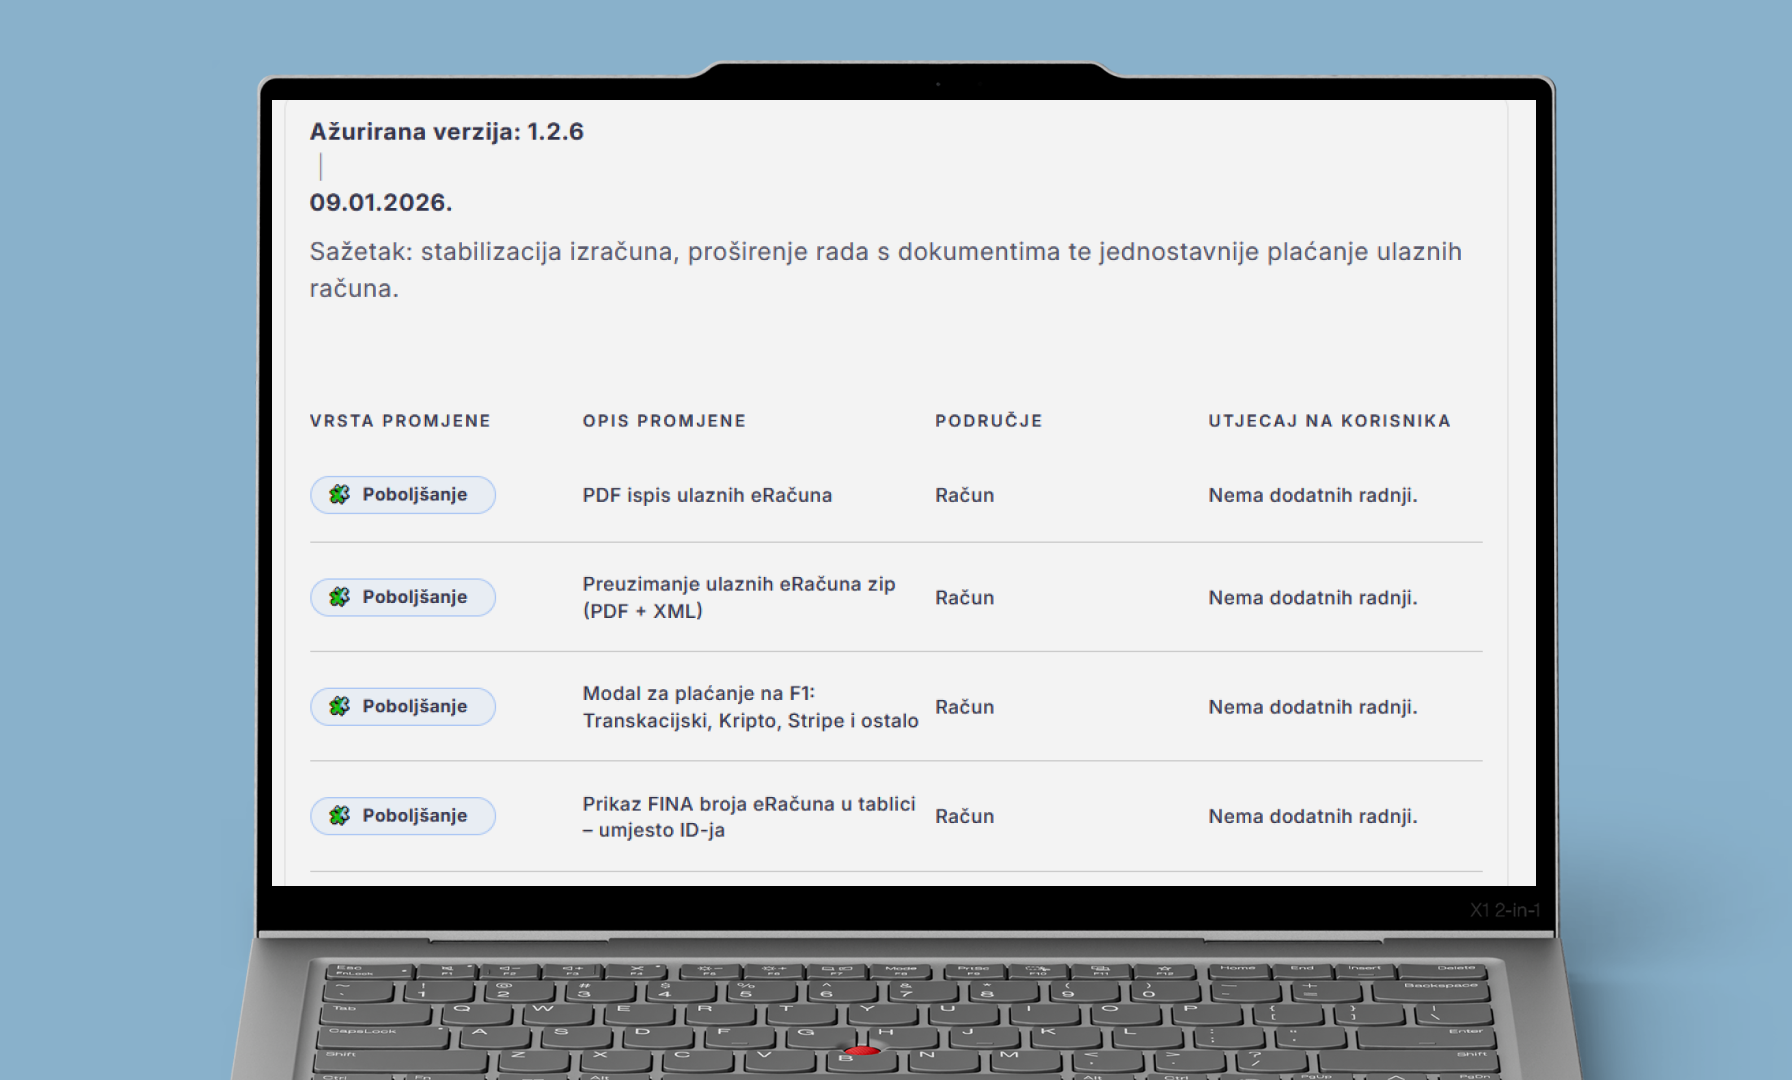Image resolution: width=1792 pixels, height=1080 pixels.
Task: Click the Račun label in the first row
Action: click(964, 494)
